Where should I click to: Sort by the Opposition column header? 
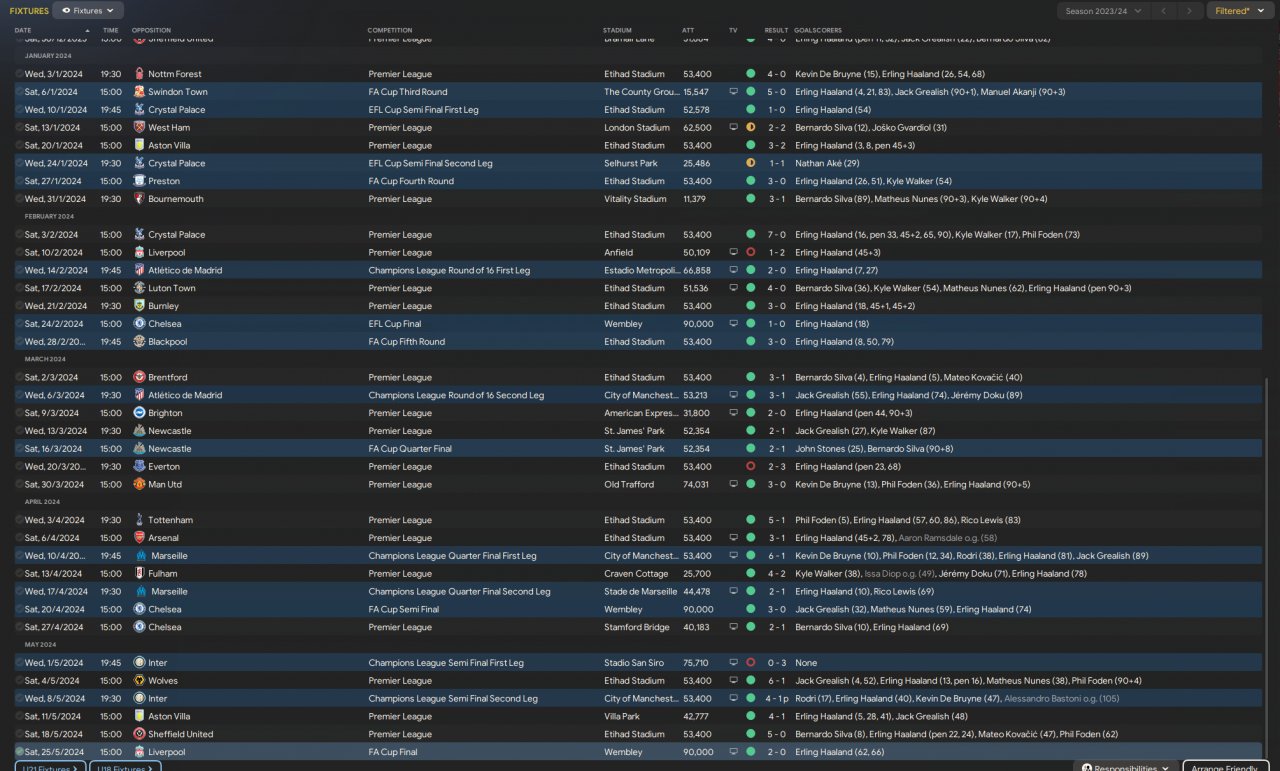[x=151, y=30]
